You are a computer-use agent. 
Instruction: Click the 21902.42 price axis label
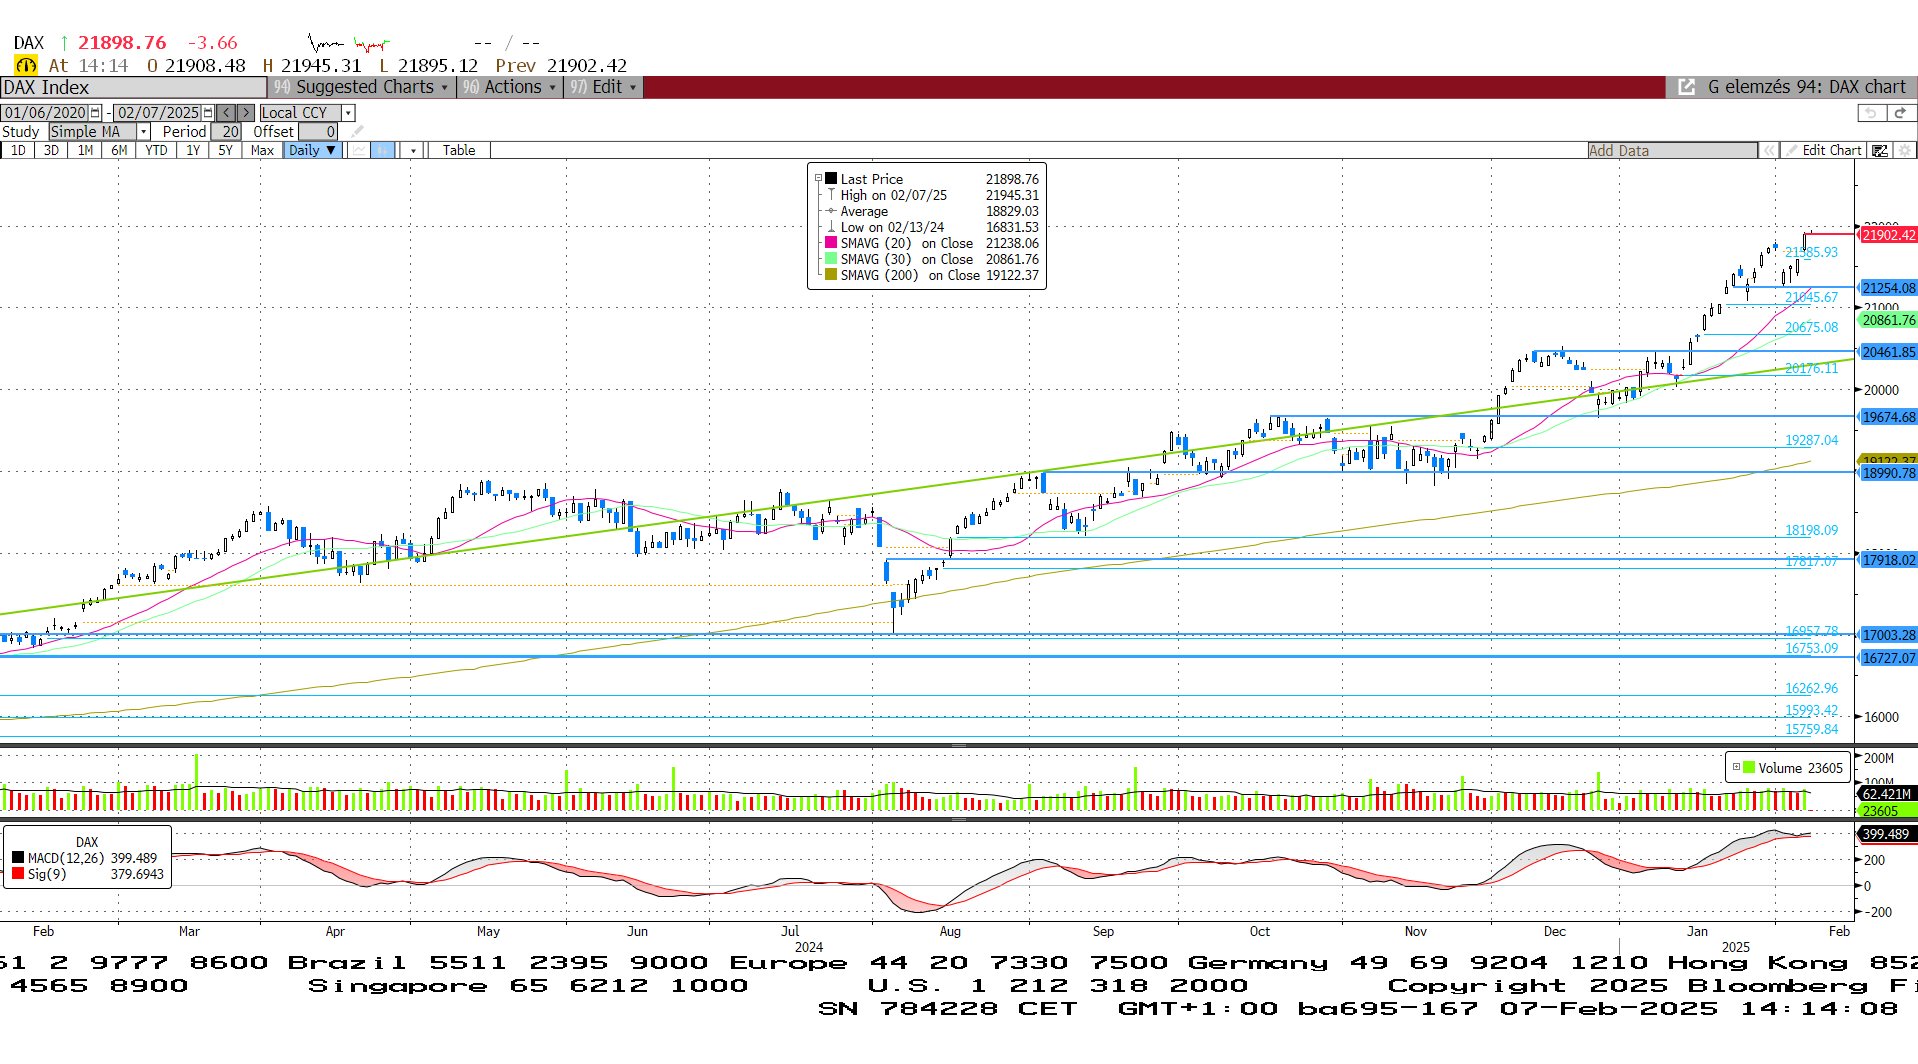click(1888, 235)
